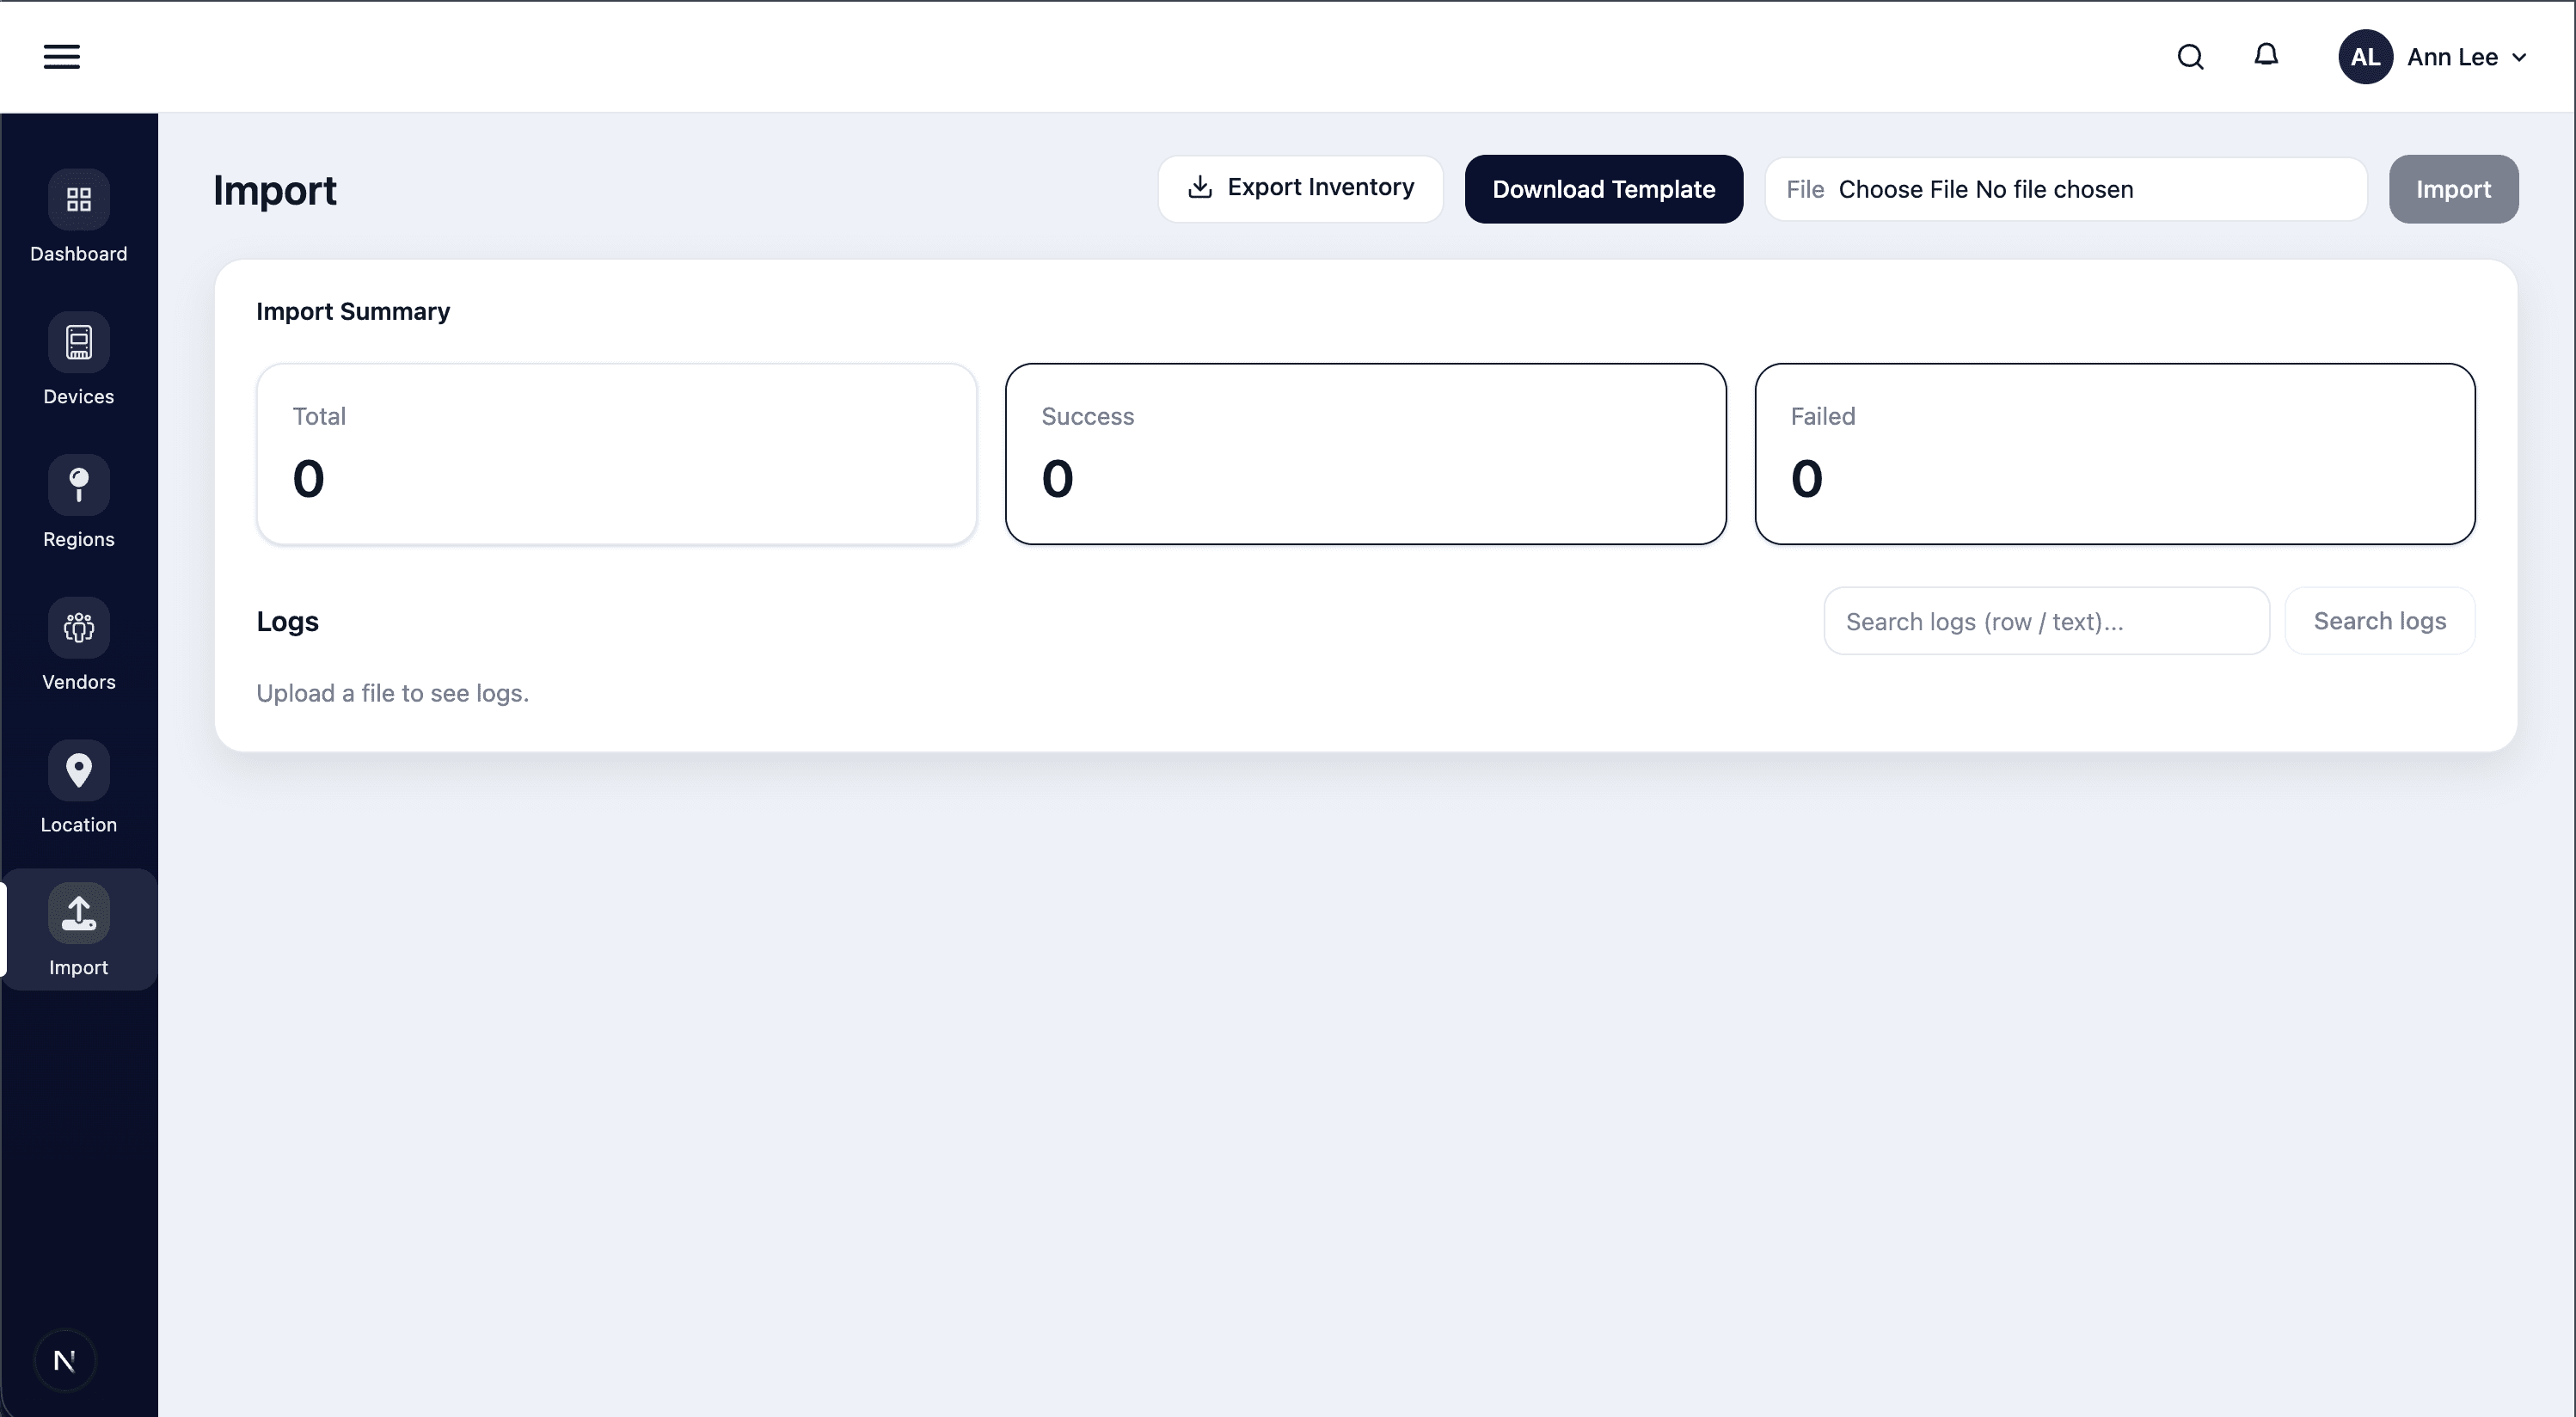
Task: Focus the Search logs text field
Action: (2046, 621)
